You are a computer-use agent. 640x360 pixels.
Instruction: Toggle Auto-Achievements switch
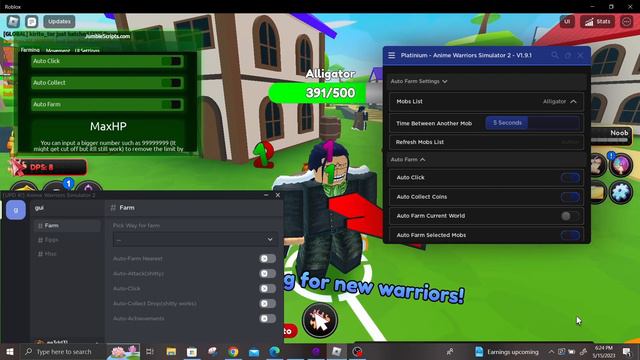(x=267, y=318)
